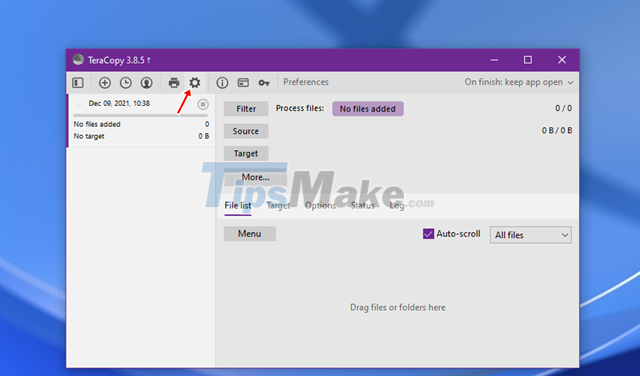Image resolution: width=640 pixels, height=376 pixels.
Task: Close the TeraCopy window
Action: (x=562, y=60)
